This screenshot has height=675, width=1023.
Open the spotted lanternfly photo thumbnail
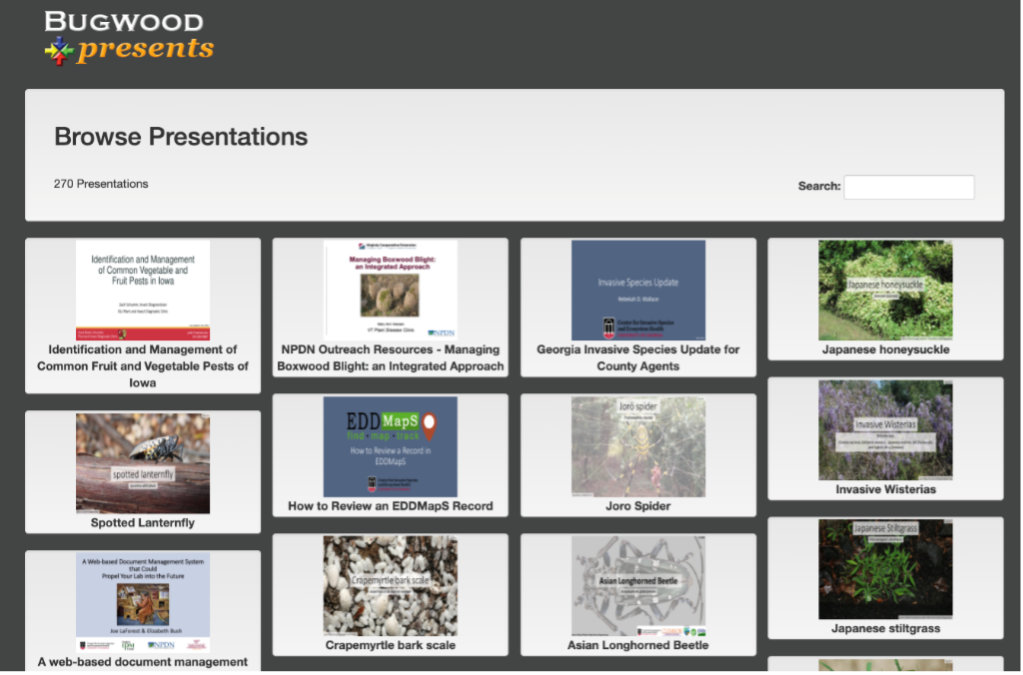point(143,463)
